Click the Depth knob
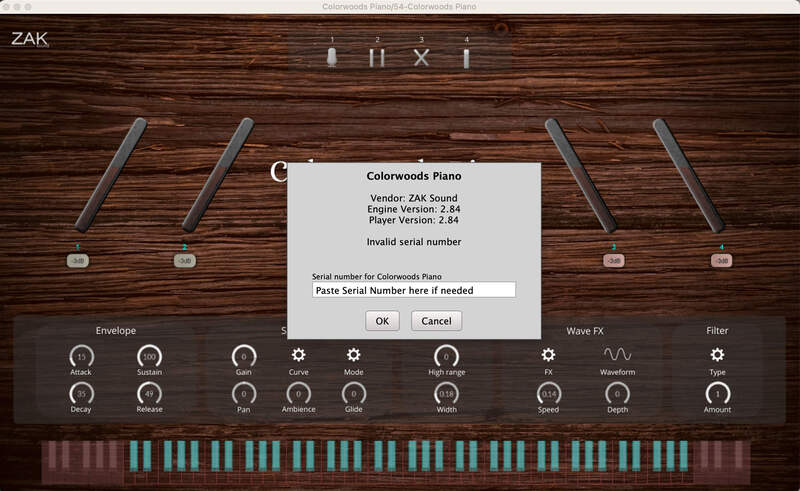Image resolution: width=800 pixels, height=491 pixels. tap(617, 394)
